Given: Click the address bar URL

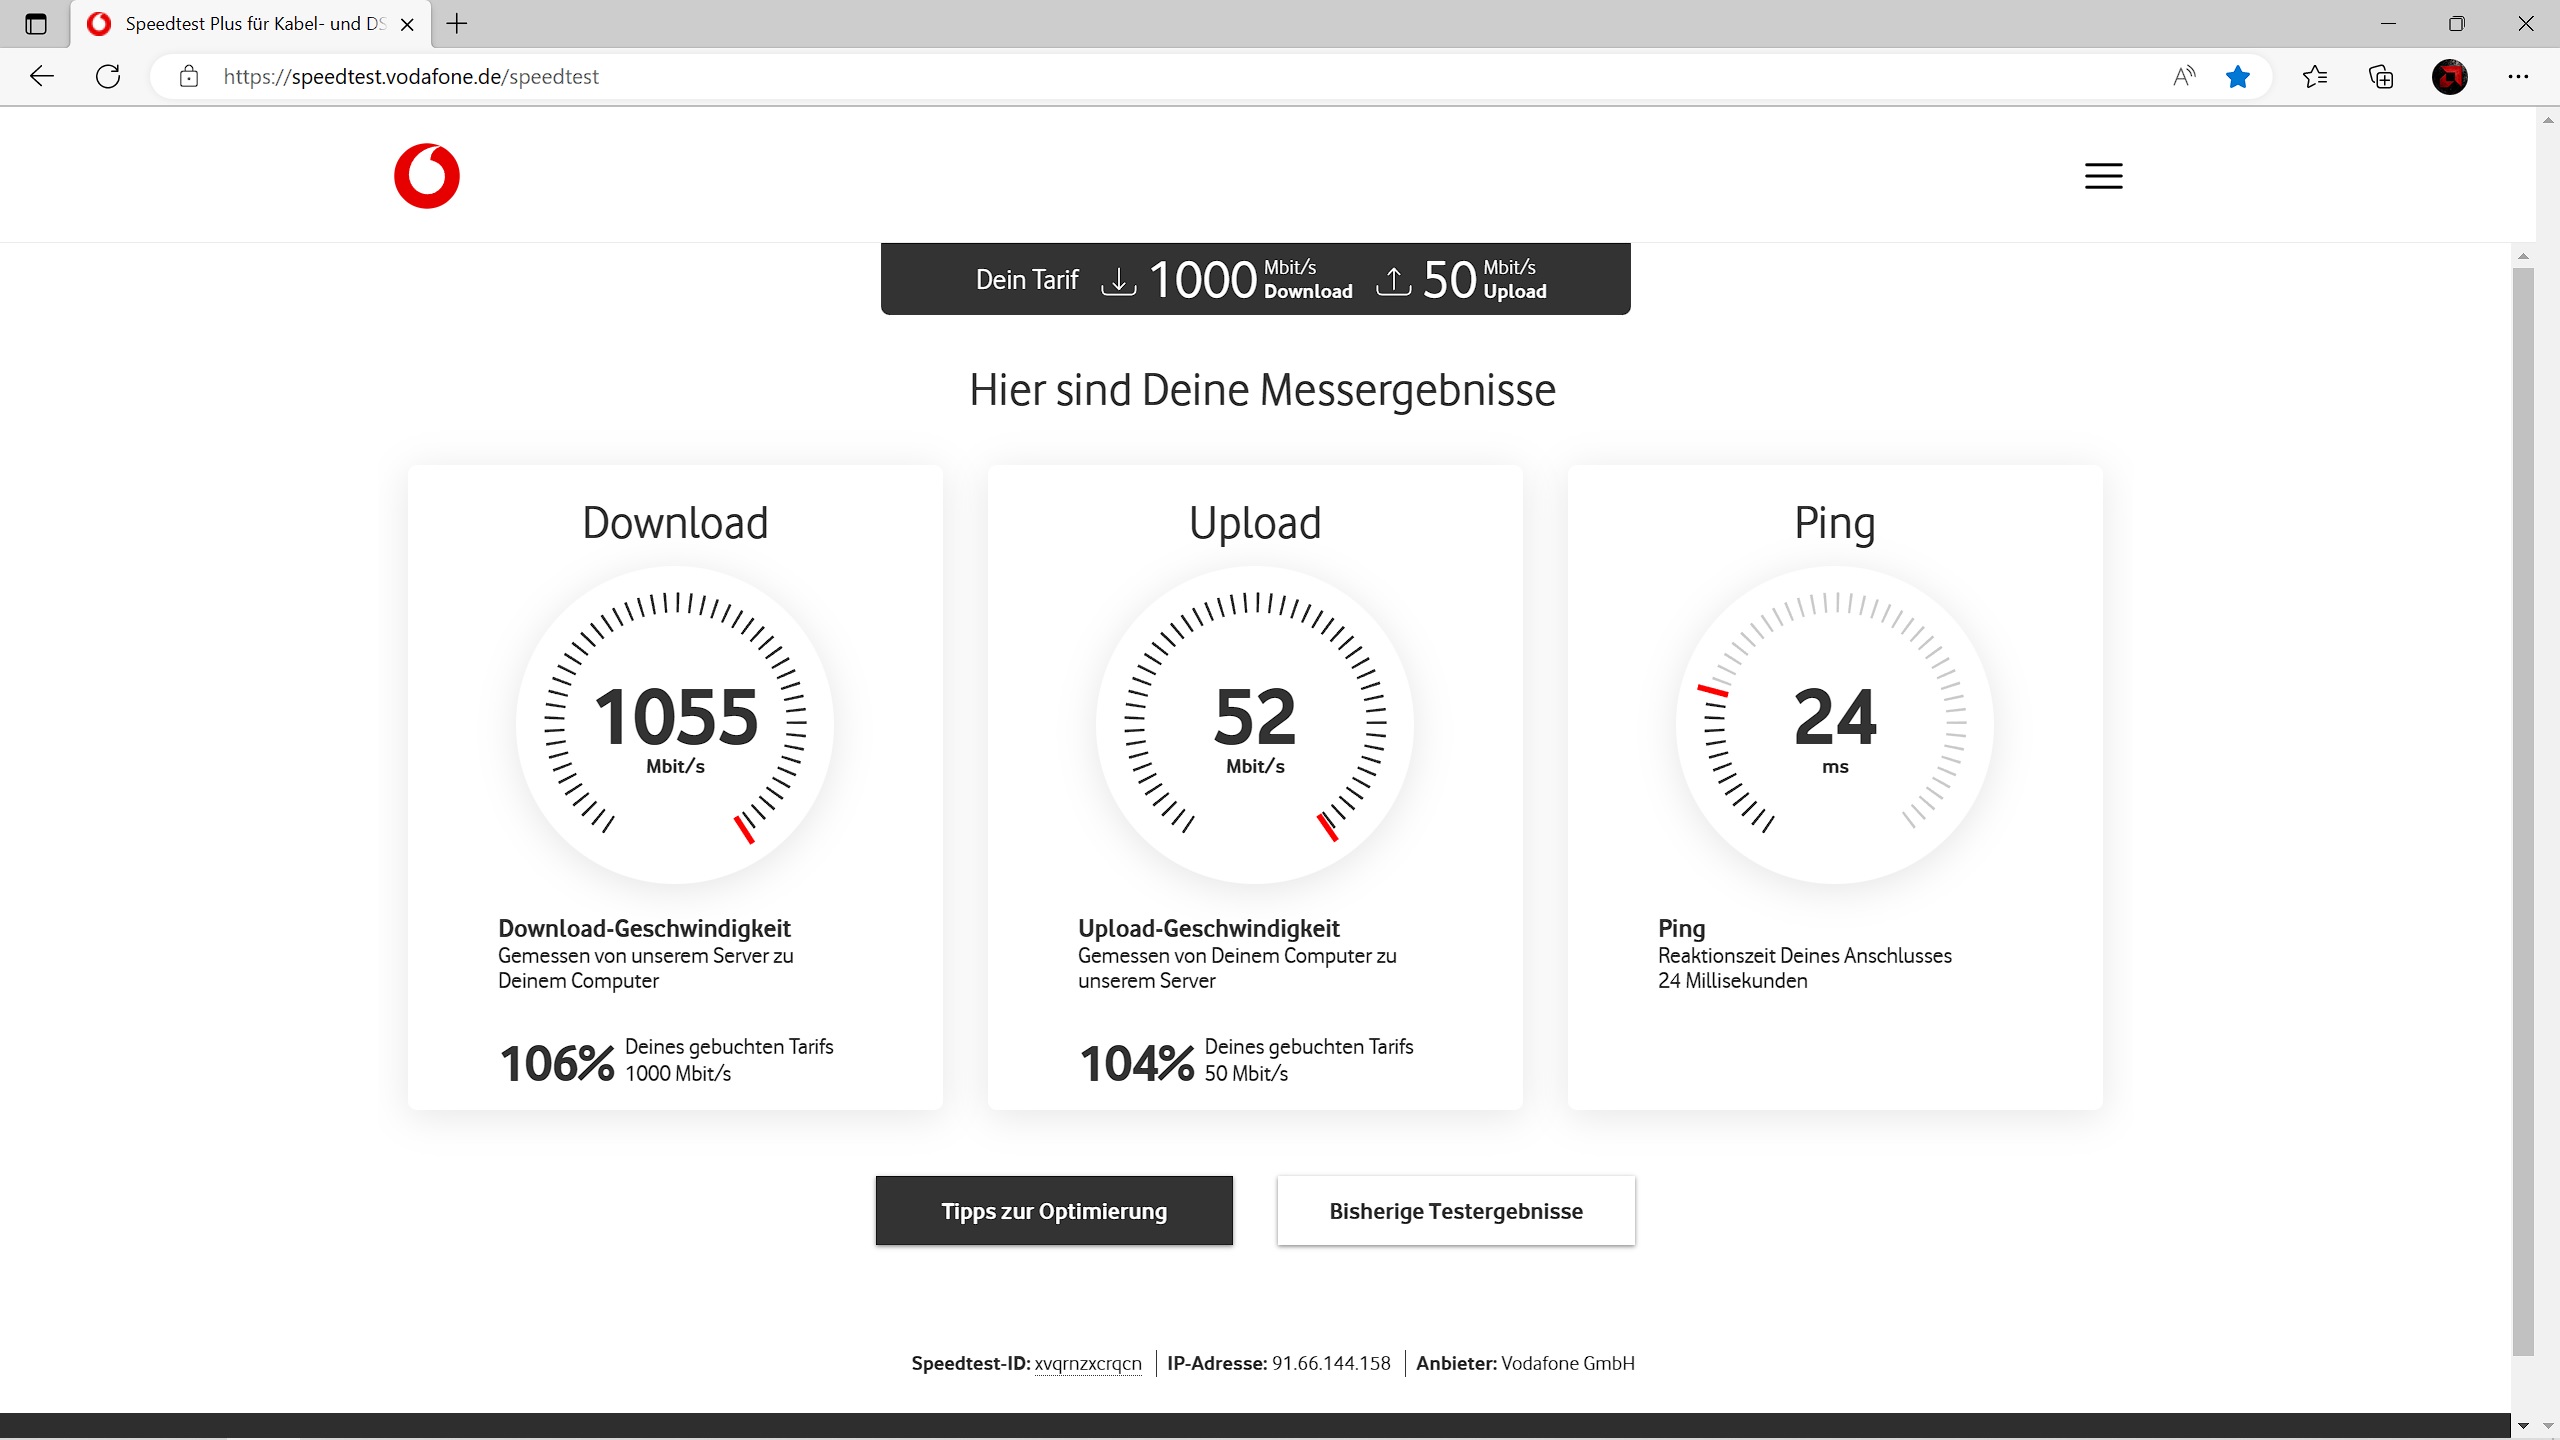Looking at the screenshot, I should coord(411,76).
